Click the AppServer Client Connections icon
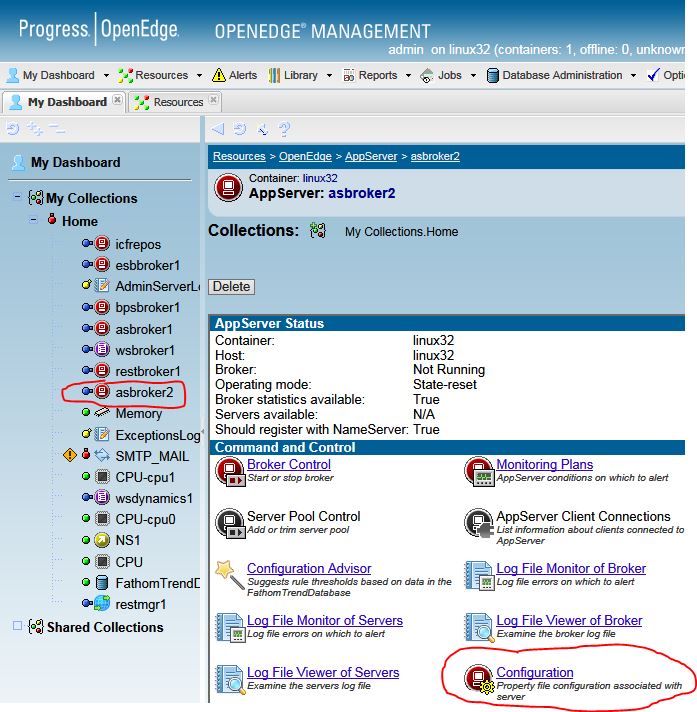The height and width of the screenshot is (712, 697). pos(479,523)
